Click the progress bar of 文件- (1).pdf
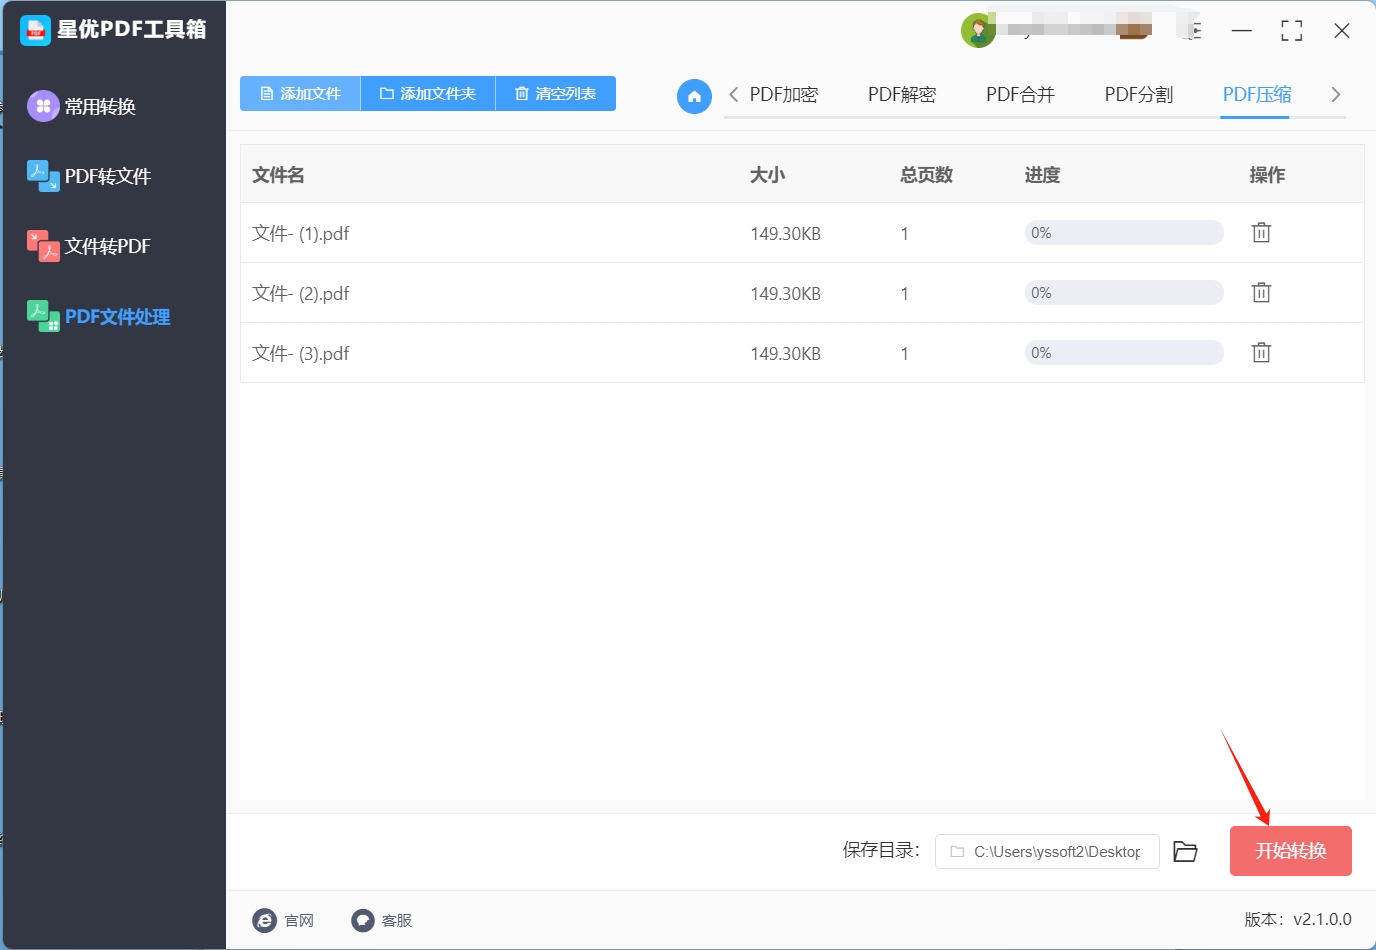This screenshot has width=1376, height=950. click(1124, 232)
